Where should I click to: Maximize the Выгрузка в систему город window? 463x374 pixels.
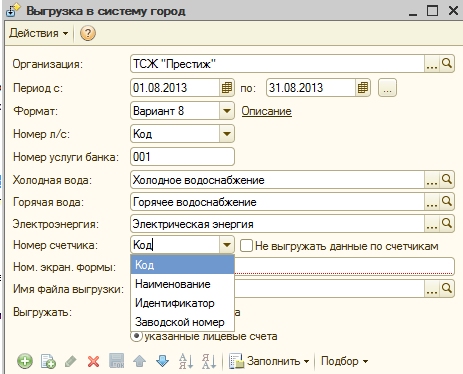coord(433,11)
